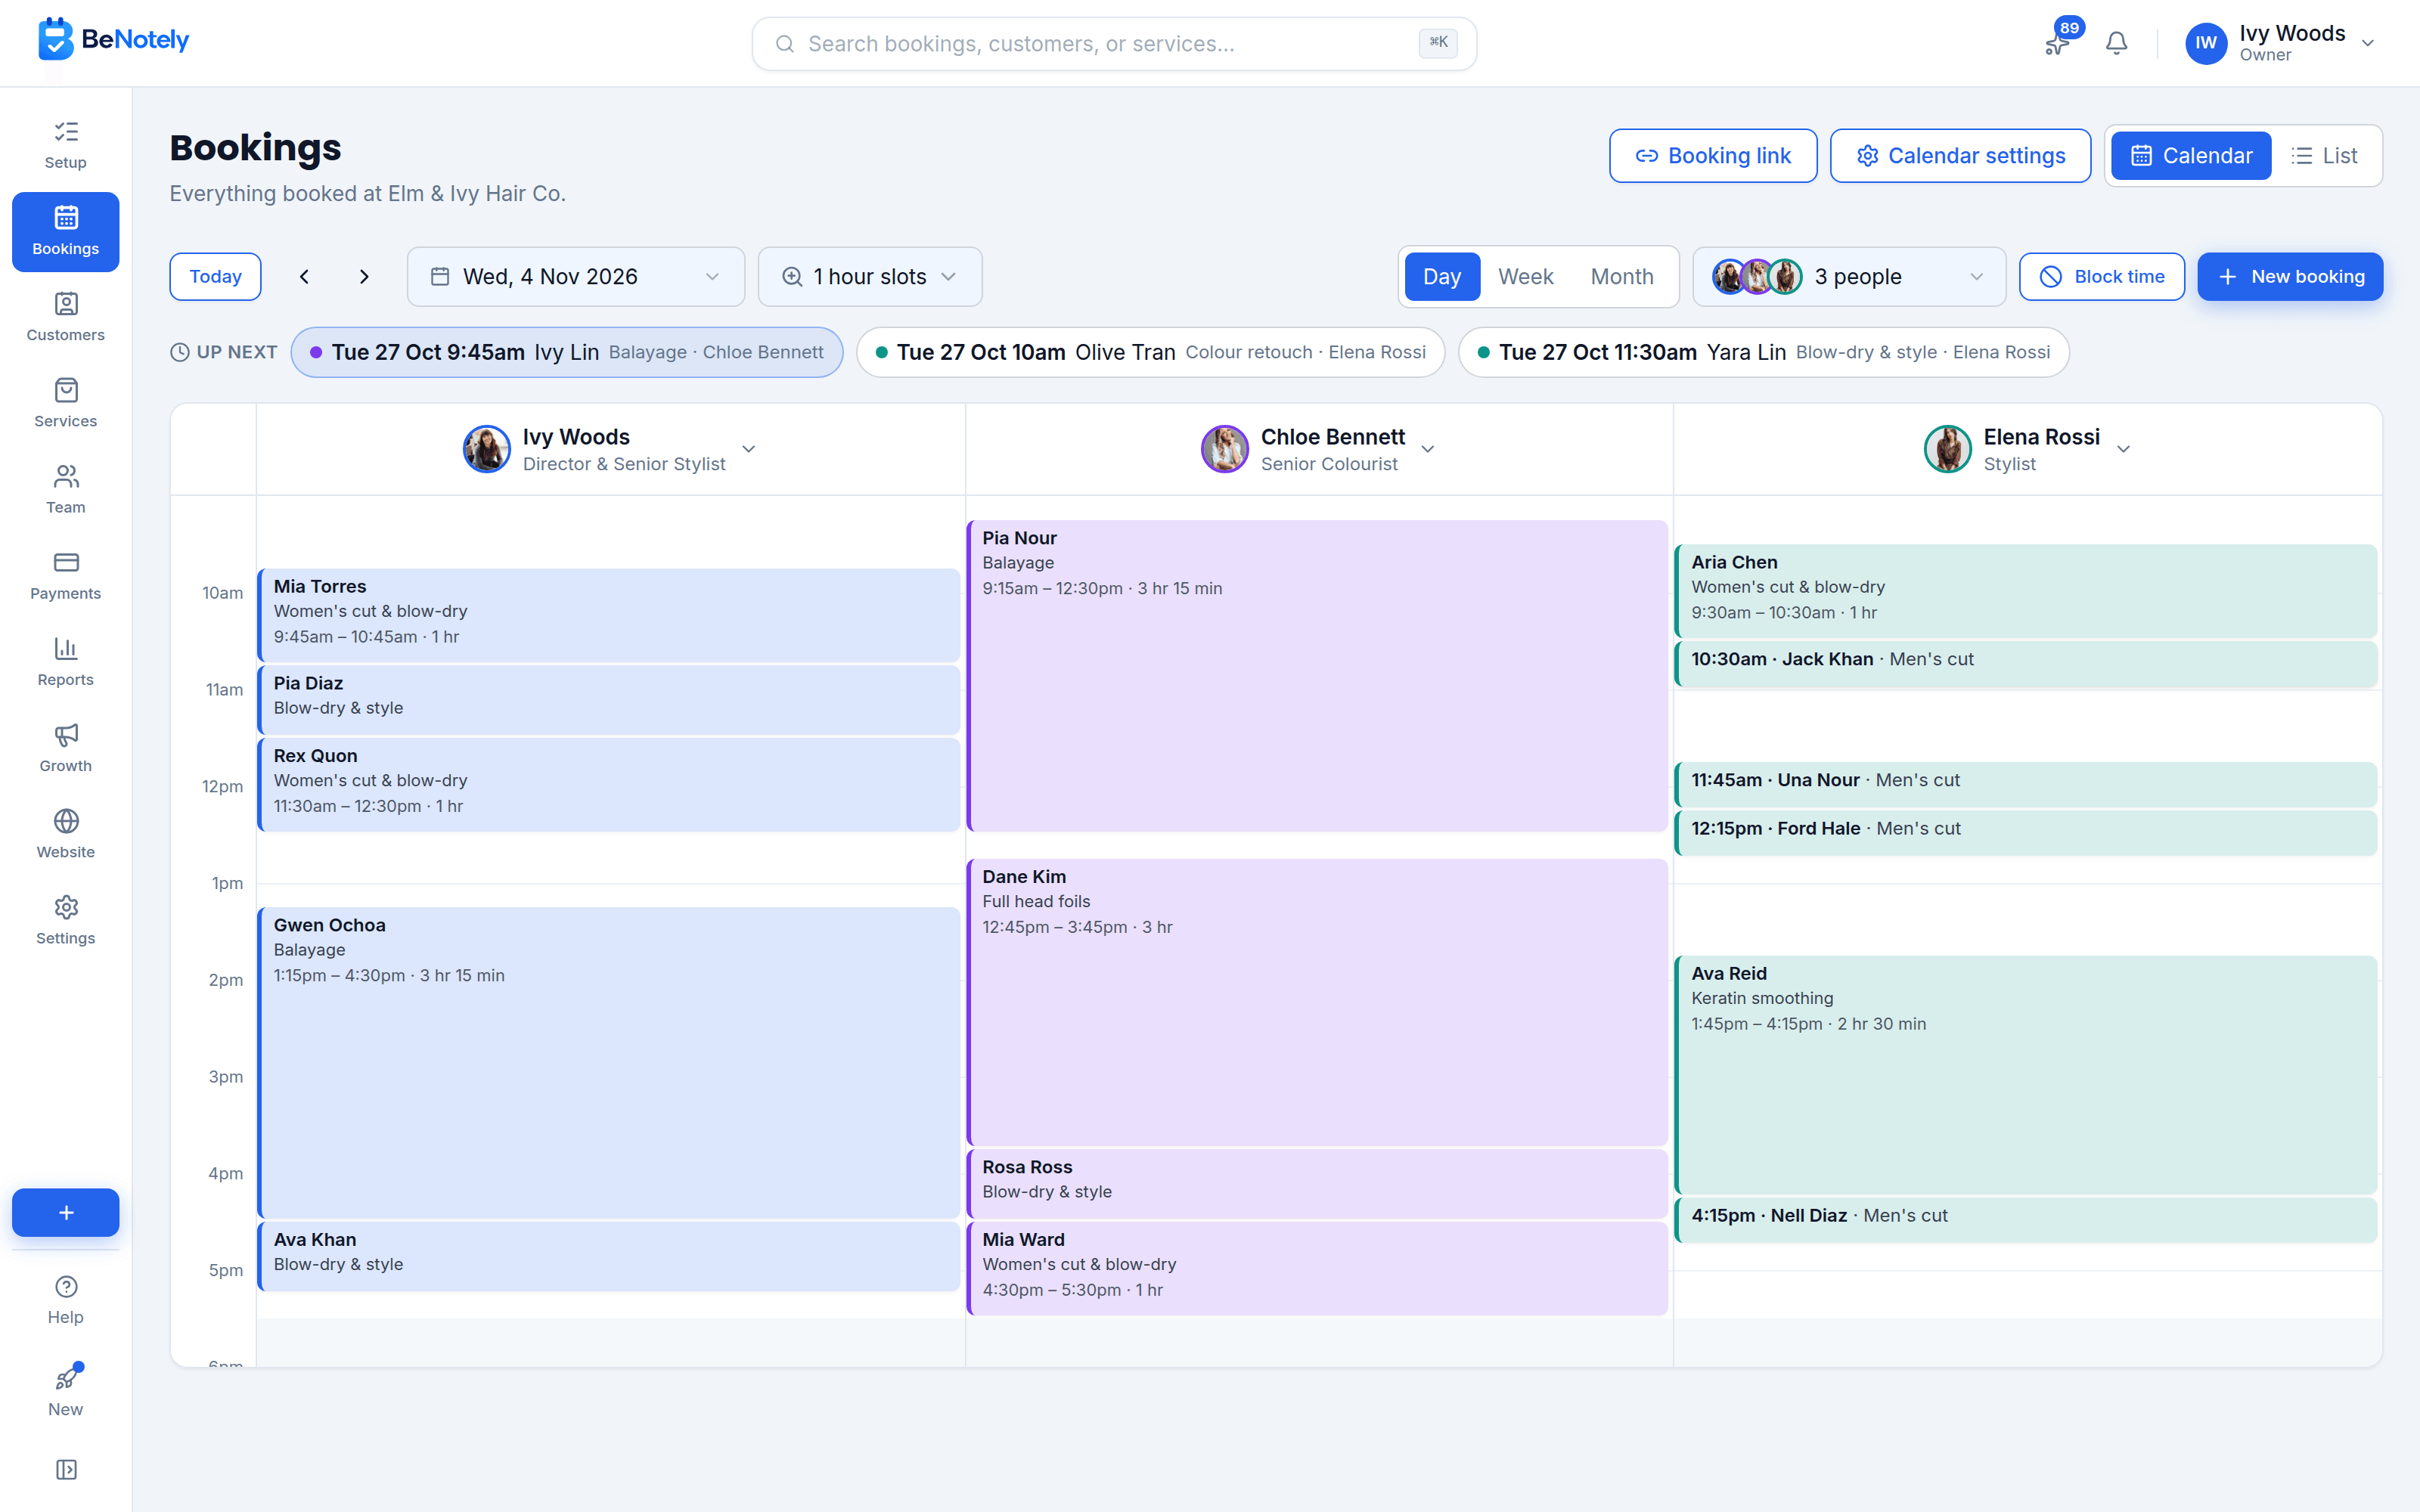This screenshot has height=1512, width=2420.
Task: Open Ivy Lin up-next booking chip
Action: [567, 352]
